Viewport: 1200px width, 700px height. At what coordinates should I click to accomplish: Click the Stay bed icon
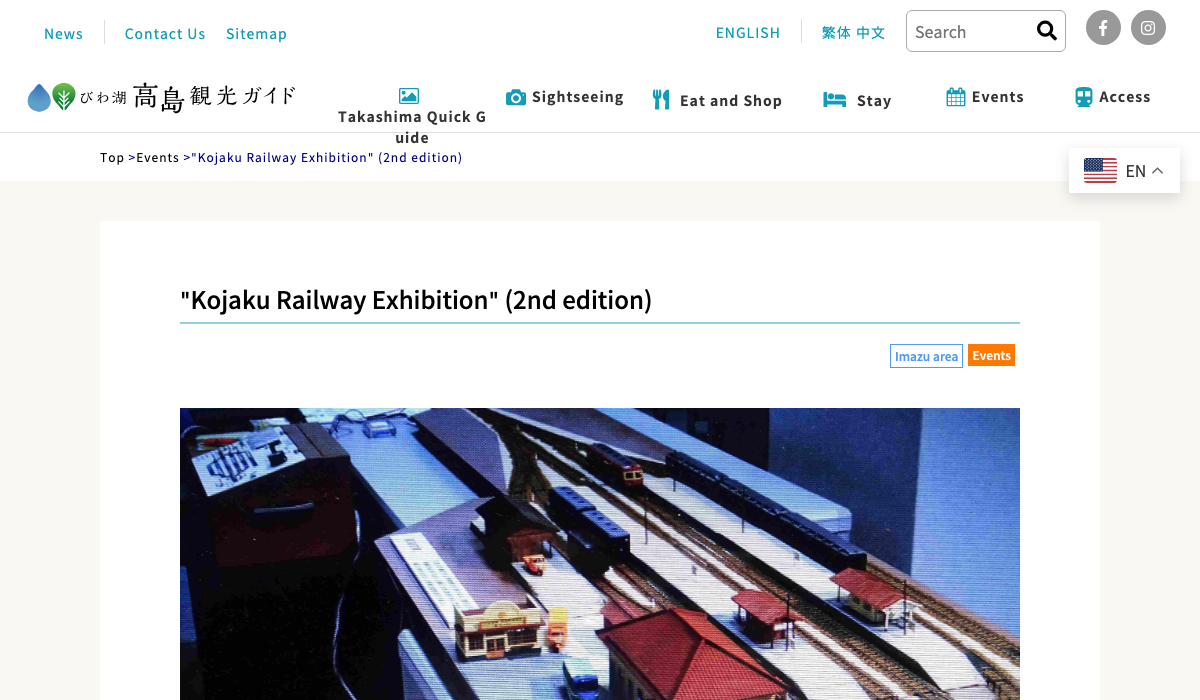835,99
